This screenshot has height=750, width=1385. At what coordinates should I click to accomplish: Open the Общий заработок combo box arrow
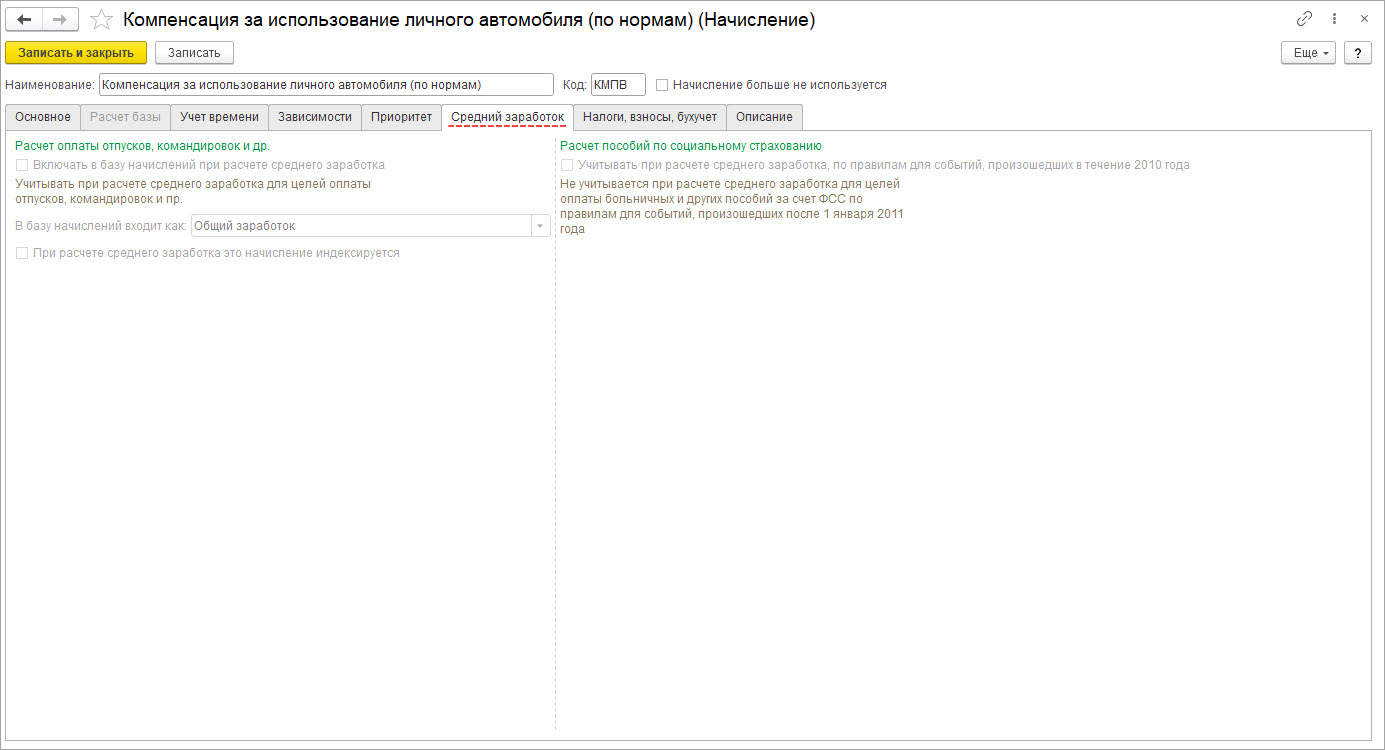[x=541, y=226]
